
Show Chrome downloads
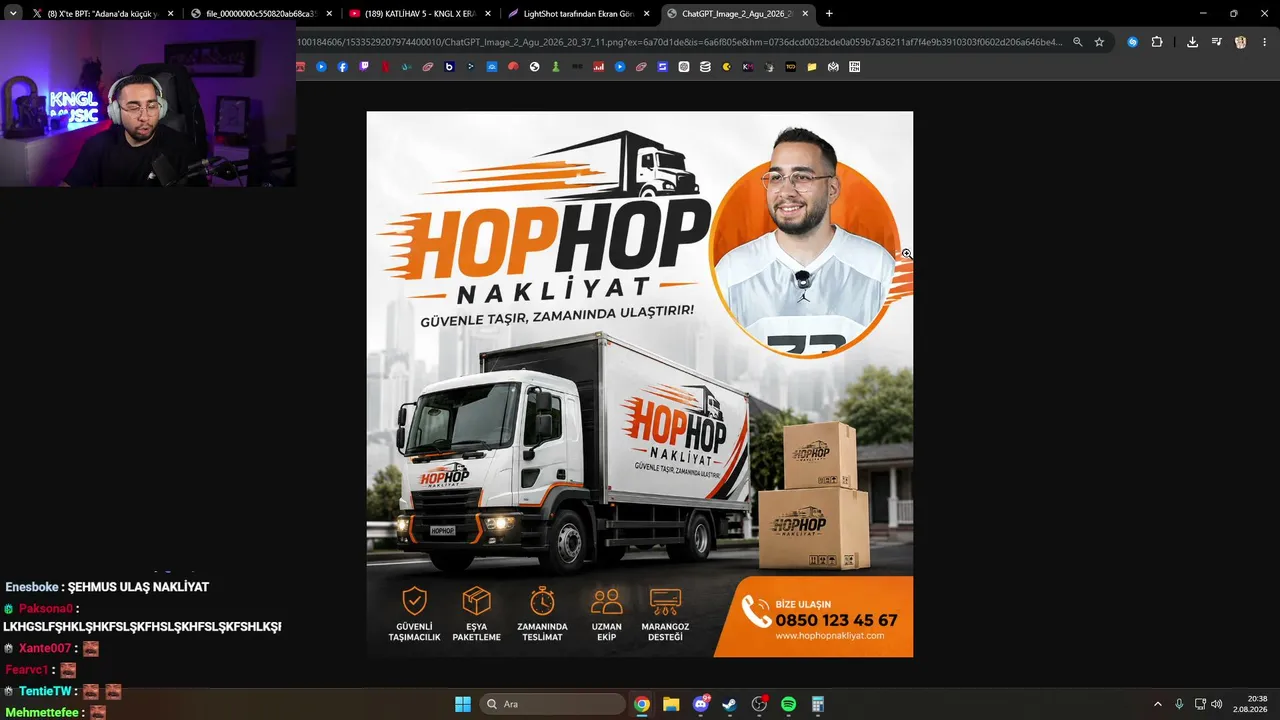1192,42
